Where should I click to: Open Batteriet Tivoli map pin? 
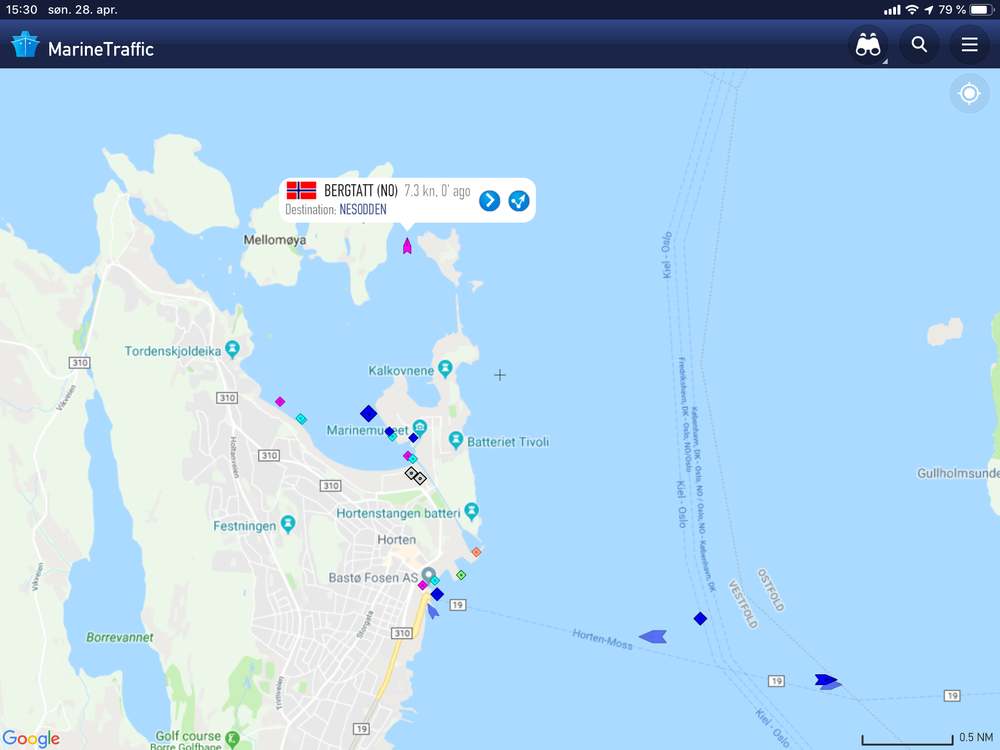[x=455, y=440]
